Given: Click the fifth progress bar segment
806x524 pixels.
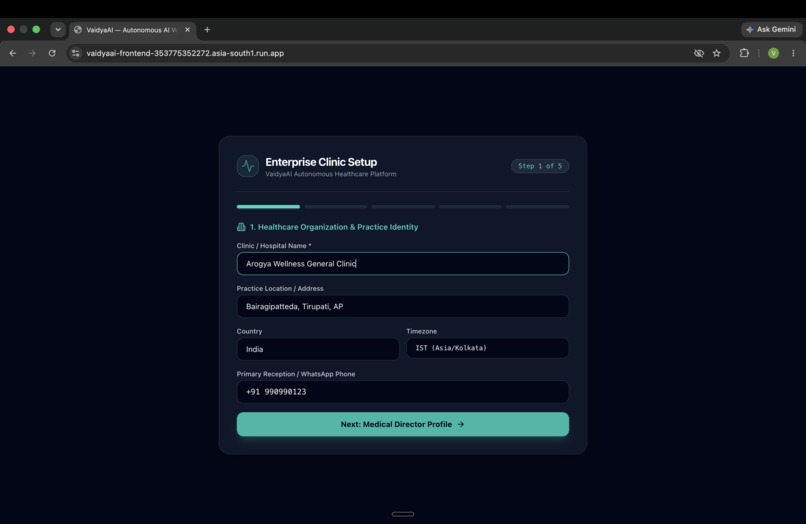Looking at the screenshot, I should click(x=538, y=207).
